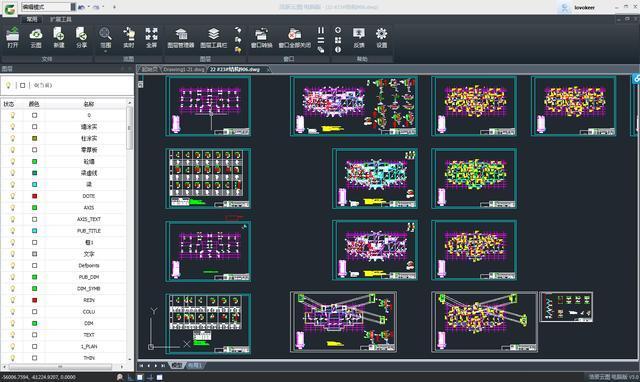This screenshot has height=382, width=640.
Task: Open the 编辑模式 mode combo box
Action: click(48, 7)
